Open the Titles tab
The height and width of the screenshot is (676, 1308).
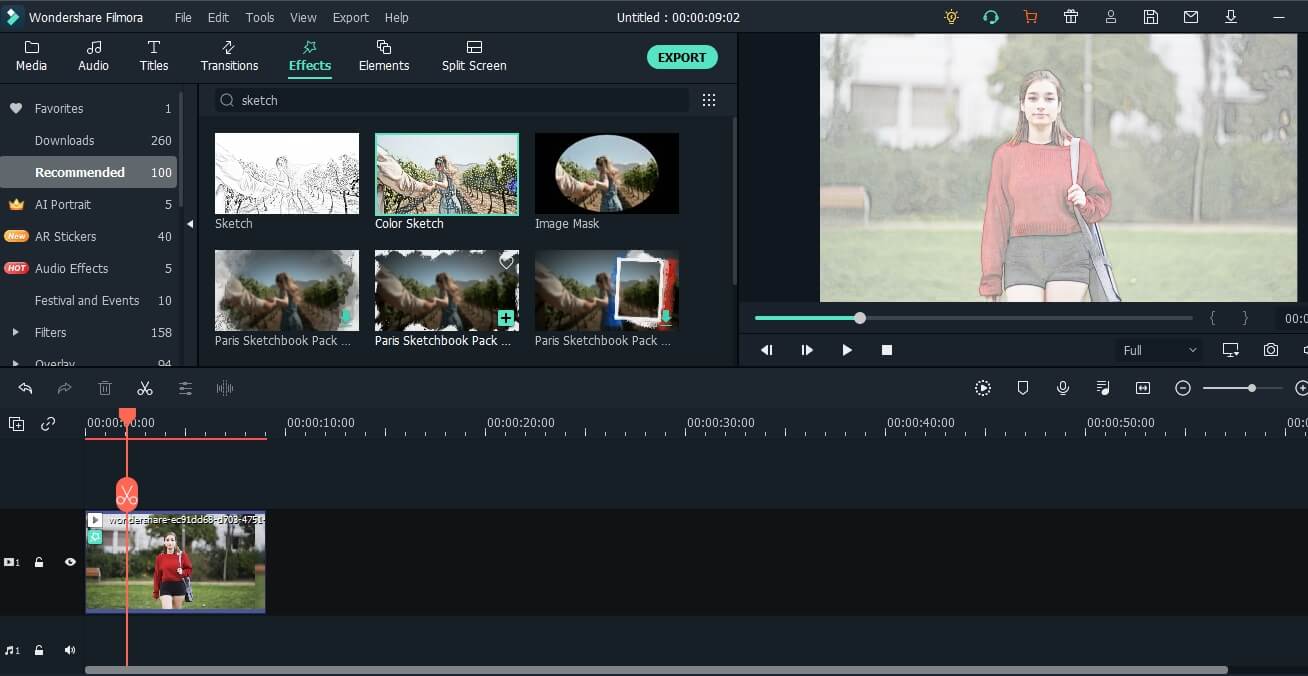click(x=153, y=56)
